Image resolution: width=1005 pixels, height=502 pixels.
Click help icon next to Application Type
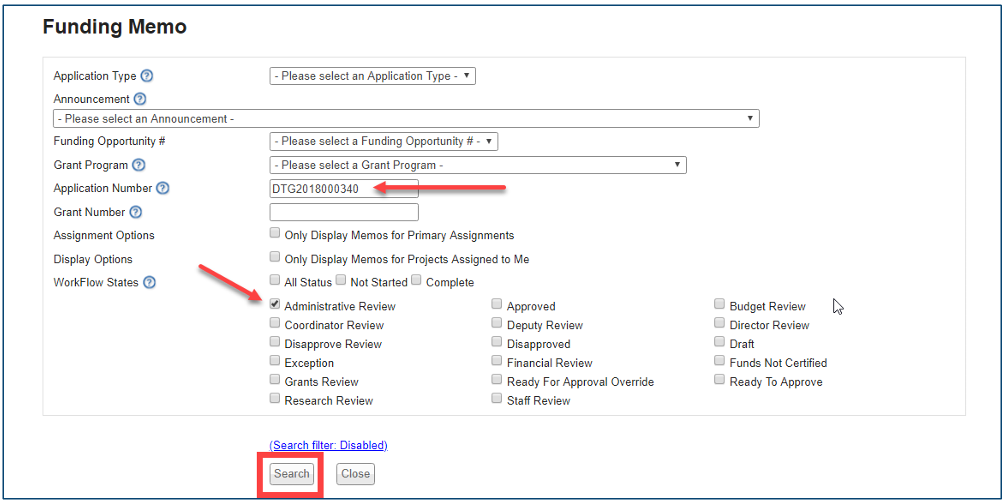147,76
